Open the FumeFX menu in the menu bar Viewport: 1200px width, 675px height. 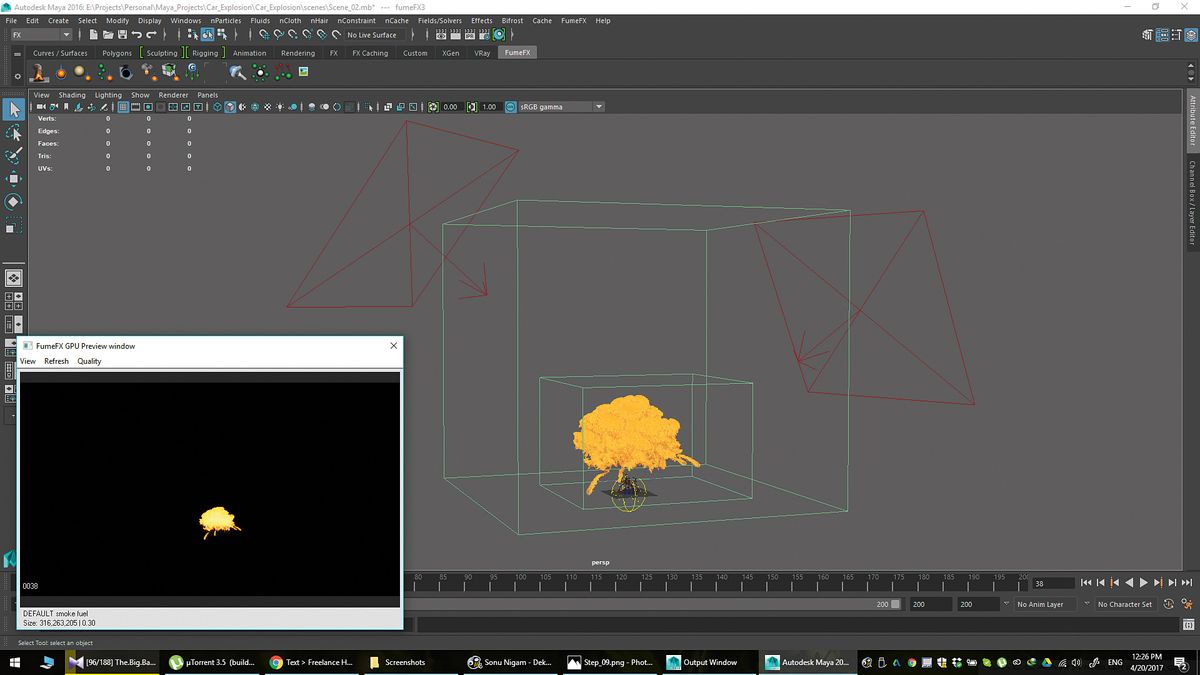pos(574,20)
